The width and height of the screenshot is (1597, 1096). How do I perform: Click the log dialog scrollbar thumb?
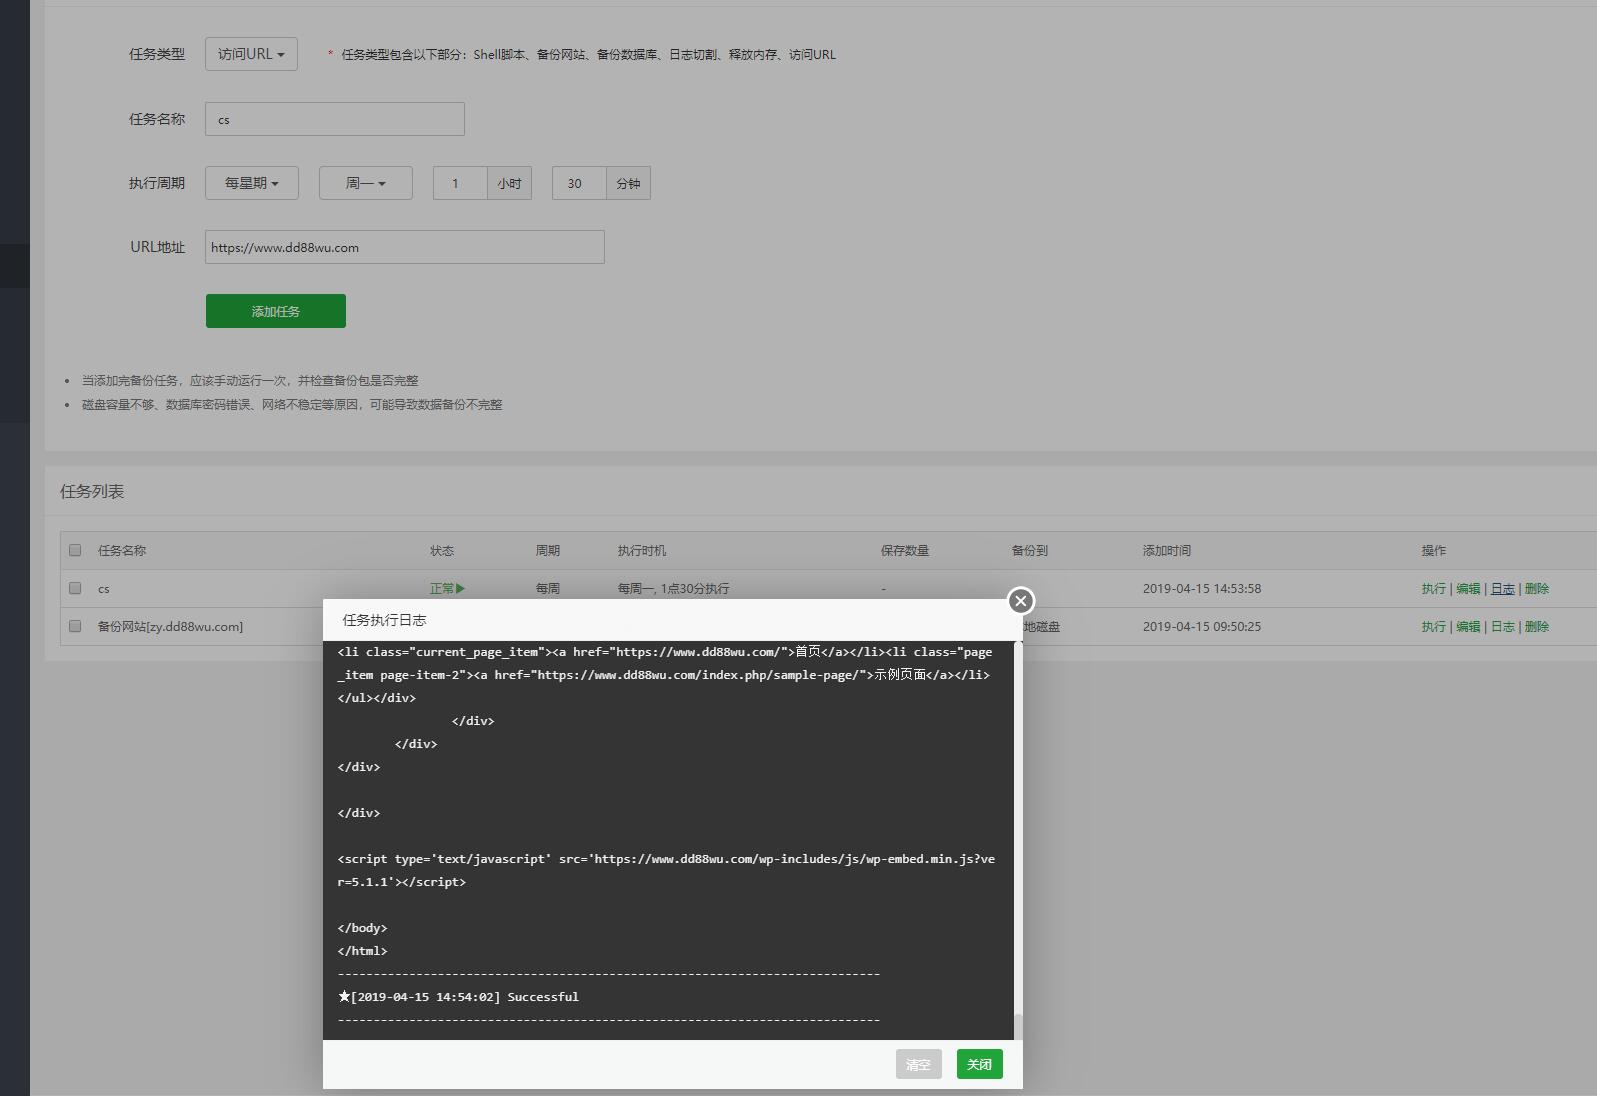tap(1018, 1027)
